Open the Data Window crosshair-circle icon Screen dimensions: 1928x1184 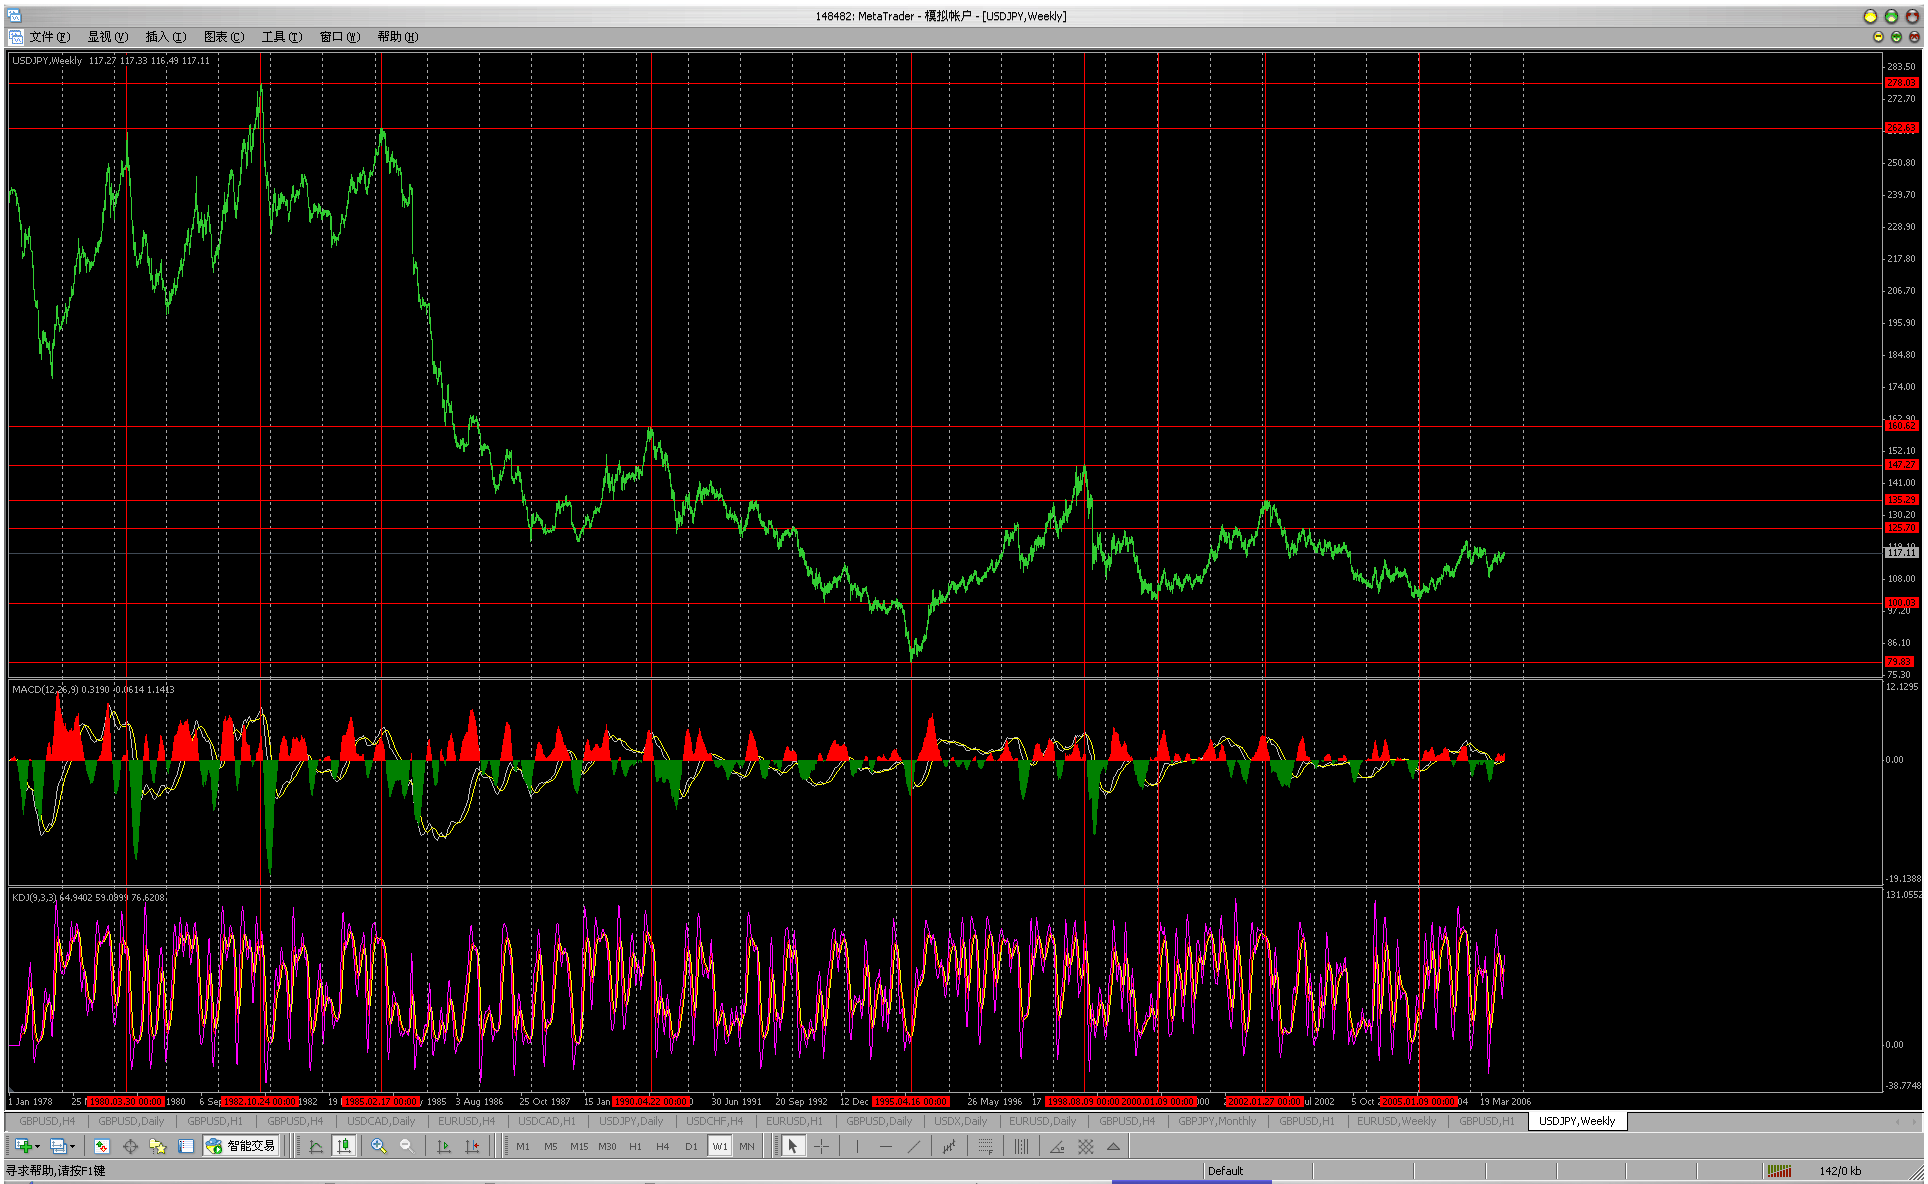click(130, 1146)
